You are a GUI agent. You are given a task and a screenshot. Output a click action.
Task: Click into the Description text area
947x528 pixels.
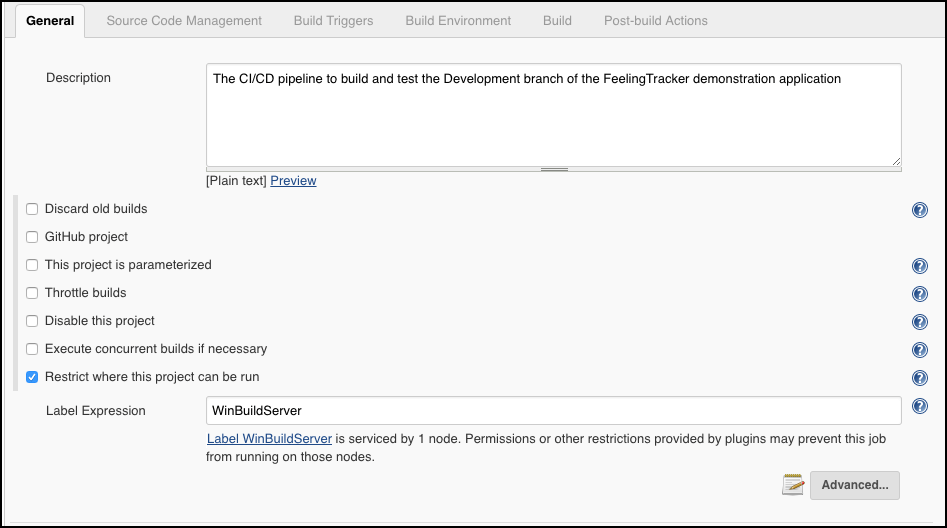click(554, 115)
